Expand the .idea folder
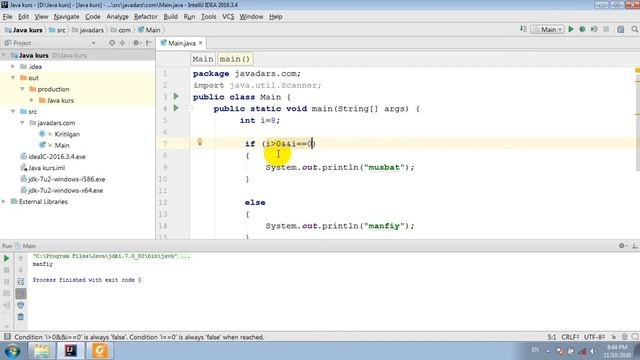Screen dimensions: 640x360 point(13,66)
